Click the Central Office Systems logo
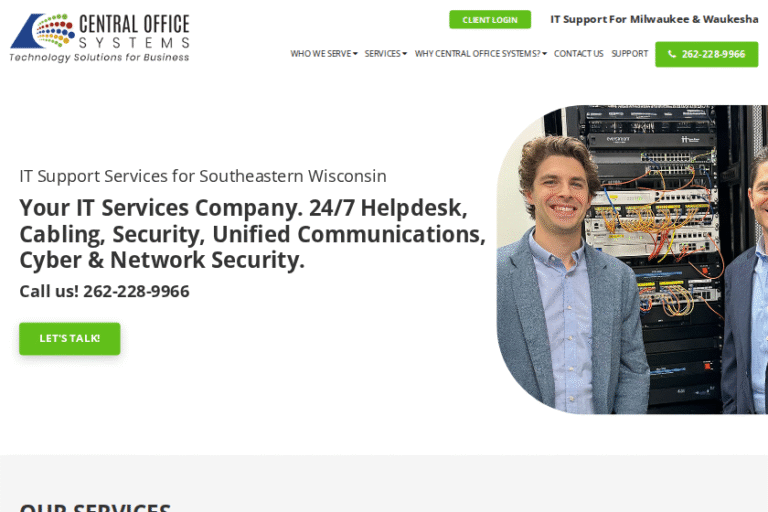Viewport: 768px width, 512px height. [x=99, y=38]
